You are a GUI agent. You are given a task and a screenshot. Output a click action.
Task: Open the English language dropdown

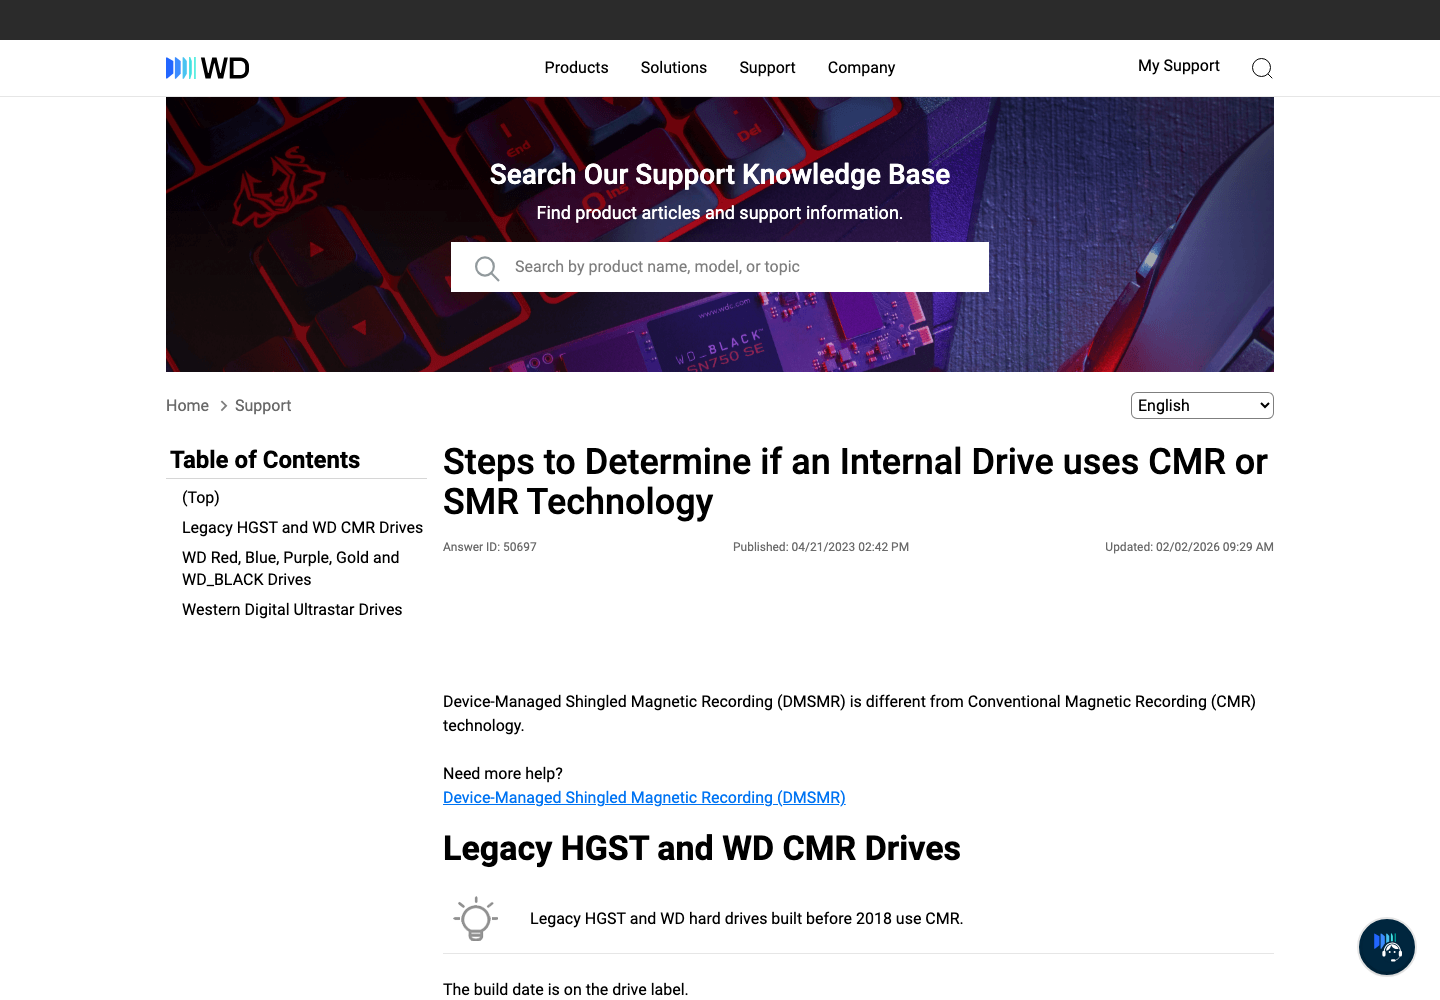coord(1202,405)
